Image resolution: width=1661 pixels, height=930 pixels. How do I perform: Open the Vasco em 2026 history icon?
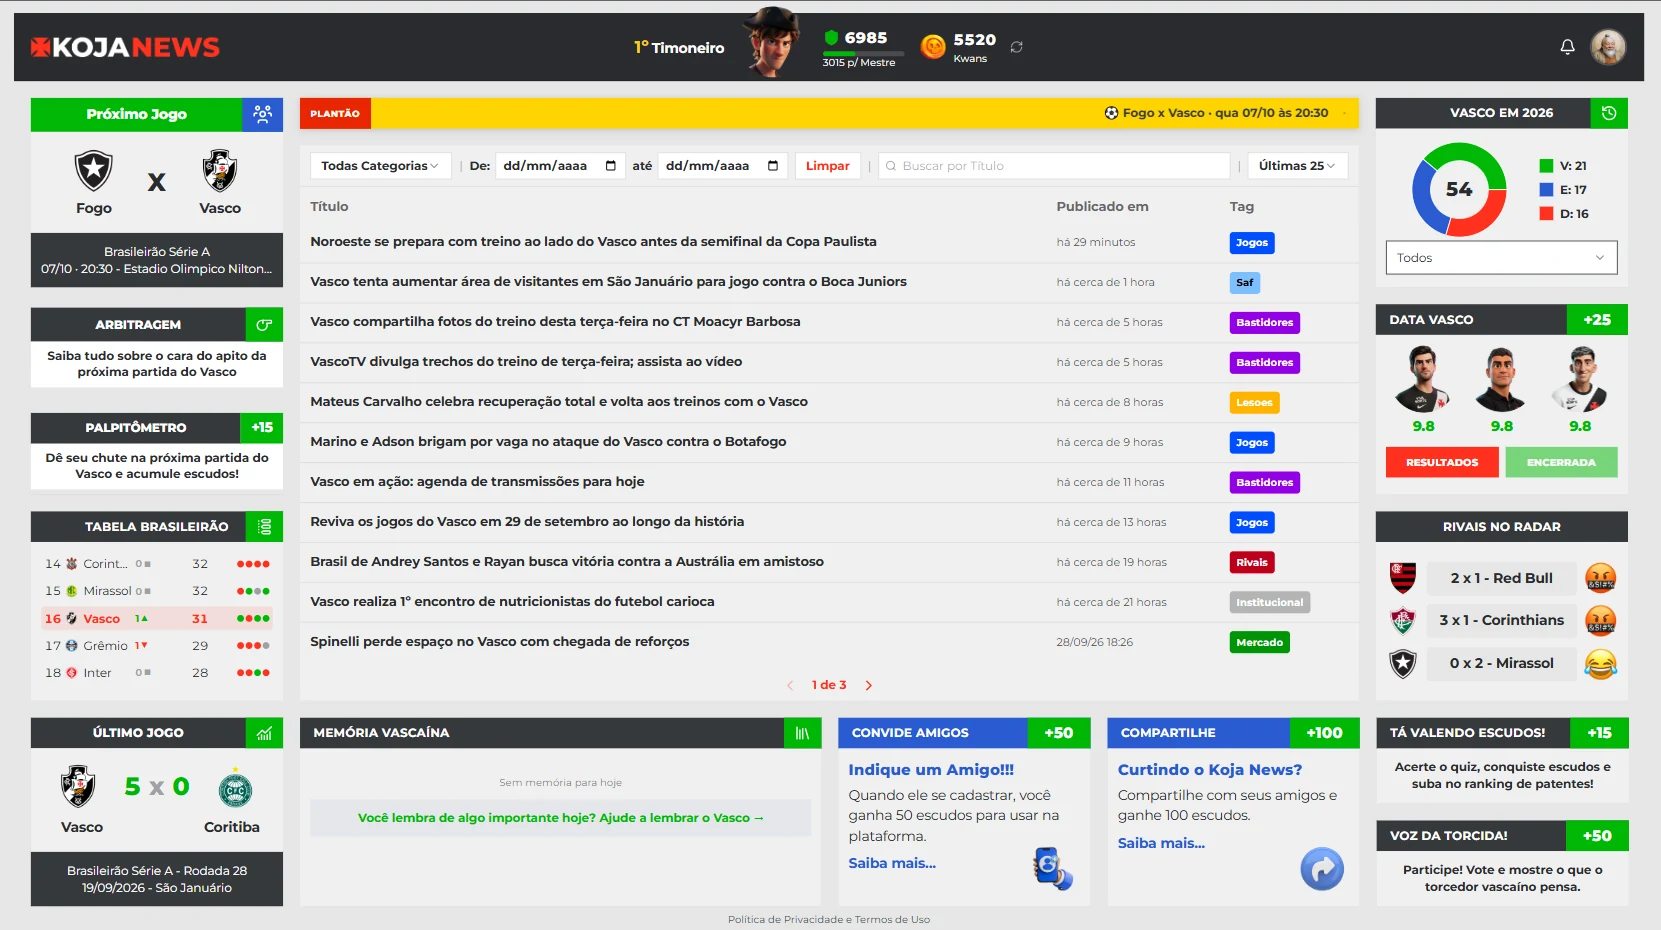click(1609, 113)
